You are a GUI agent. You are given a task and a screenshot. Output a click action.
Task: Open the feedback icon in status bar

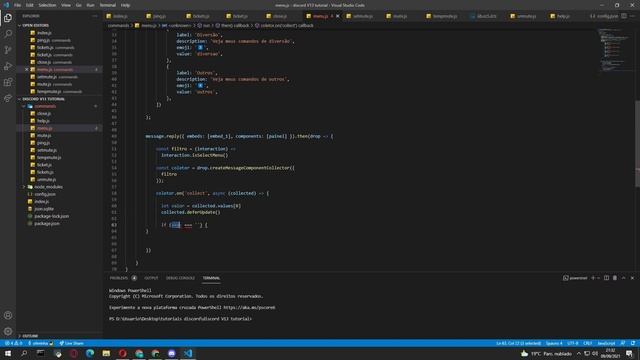click(623, 343)
